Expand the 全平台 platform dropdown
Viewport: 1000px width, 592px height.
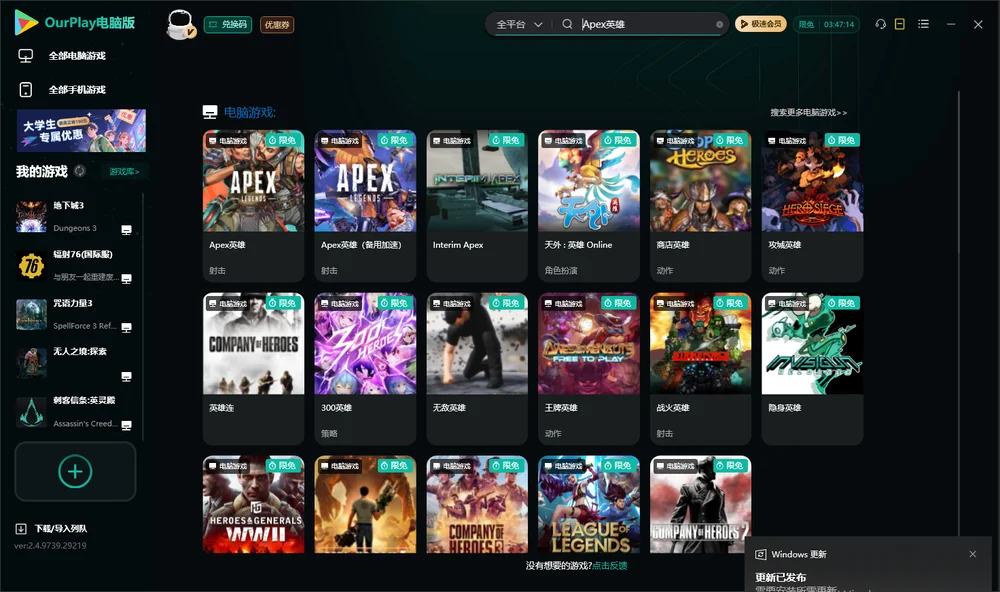(x=519, y=24)
